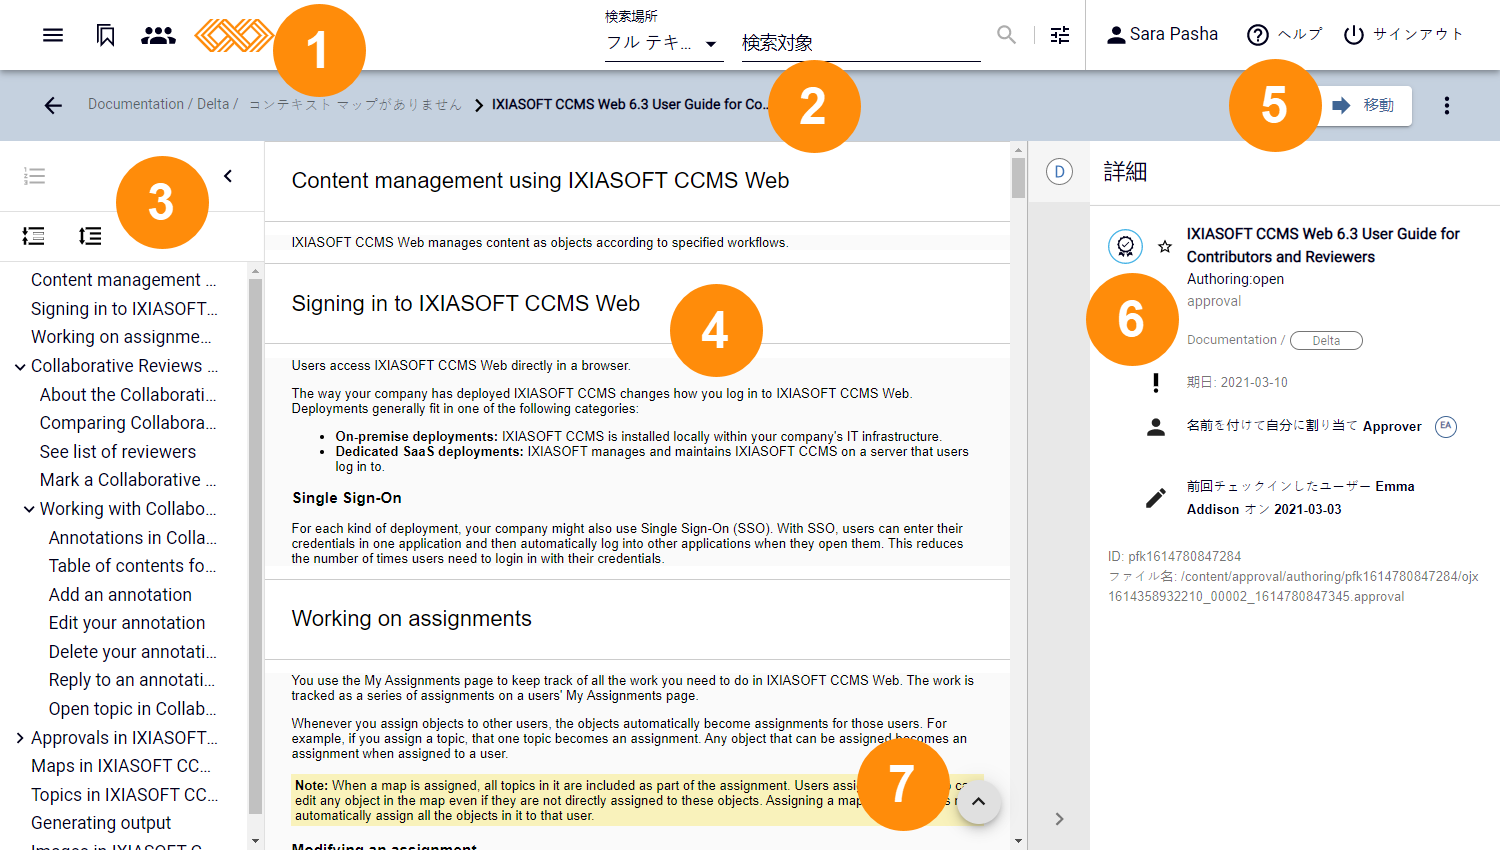
Task: Select 'Comparing Collabora...' TOC entry
Action: [x=128, y=423]
